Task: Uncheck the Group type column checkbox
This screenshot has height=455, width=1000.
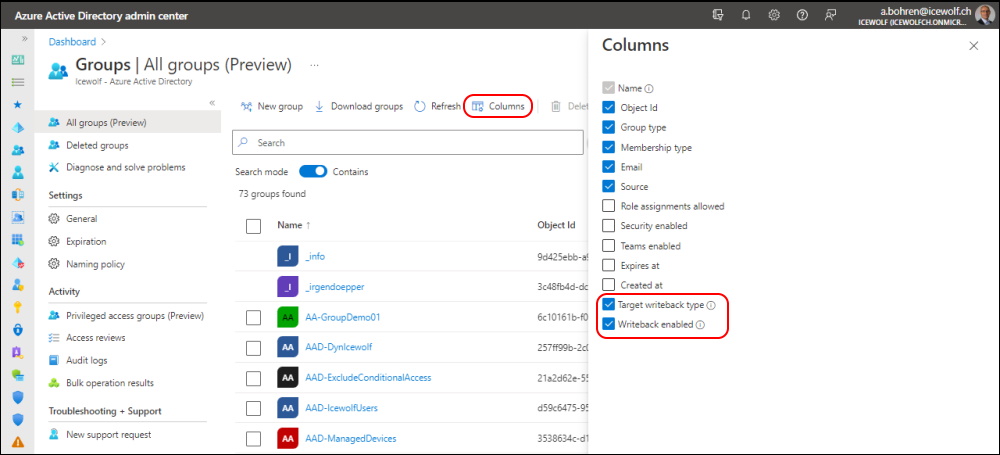Action: tap(609, 128)
